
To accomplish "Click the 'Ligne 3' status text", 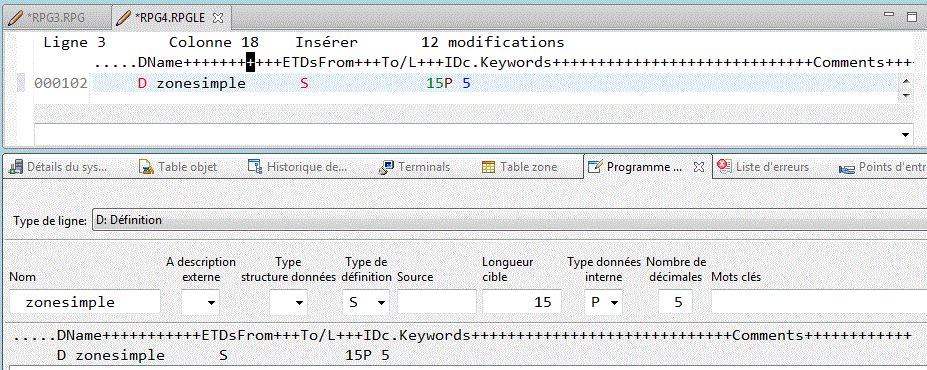I will pos(74,43).
